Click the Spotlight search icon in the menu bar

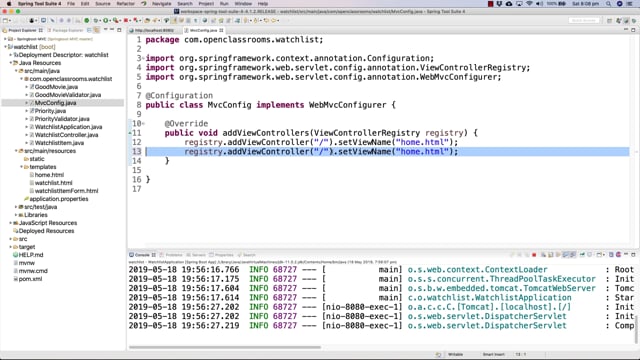(x=609, y=4)
